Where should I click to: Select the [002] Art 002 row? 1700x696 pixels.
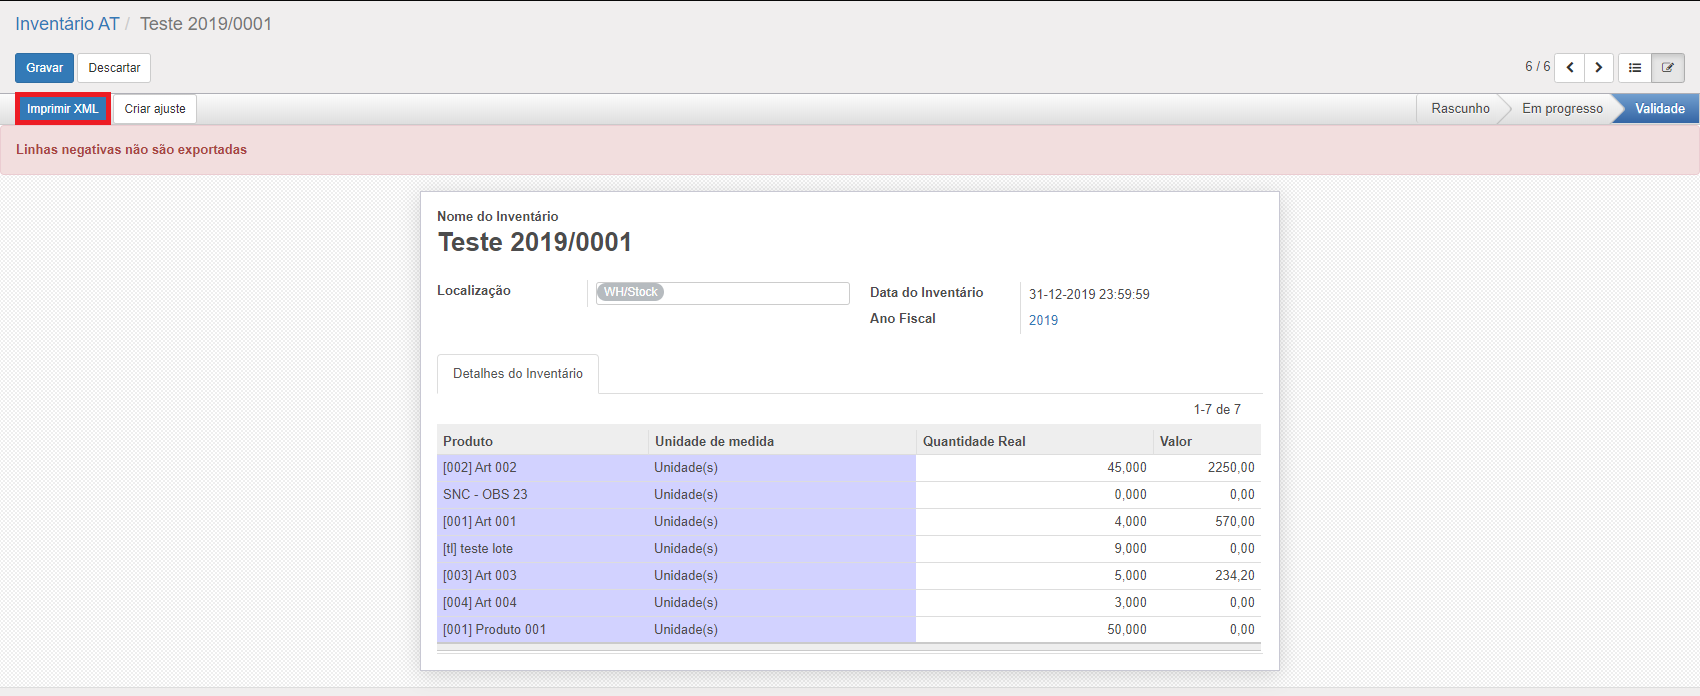click(x=480, y=468)
